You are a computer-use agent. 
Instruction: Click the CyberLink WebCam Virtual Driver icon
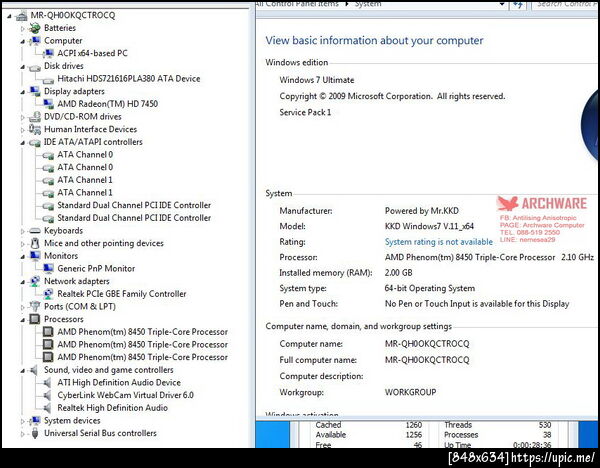[x=47, y=395]
